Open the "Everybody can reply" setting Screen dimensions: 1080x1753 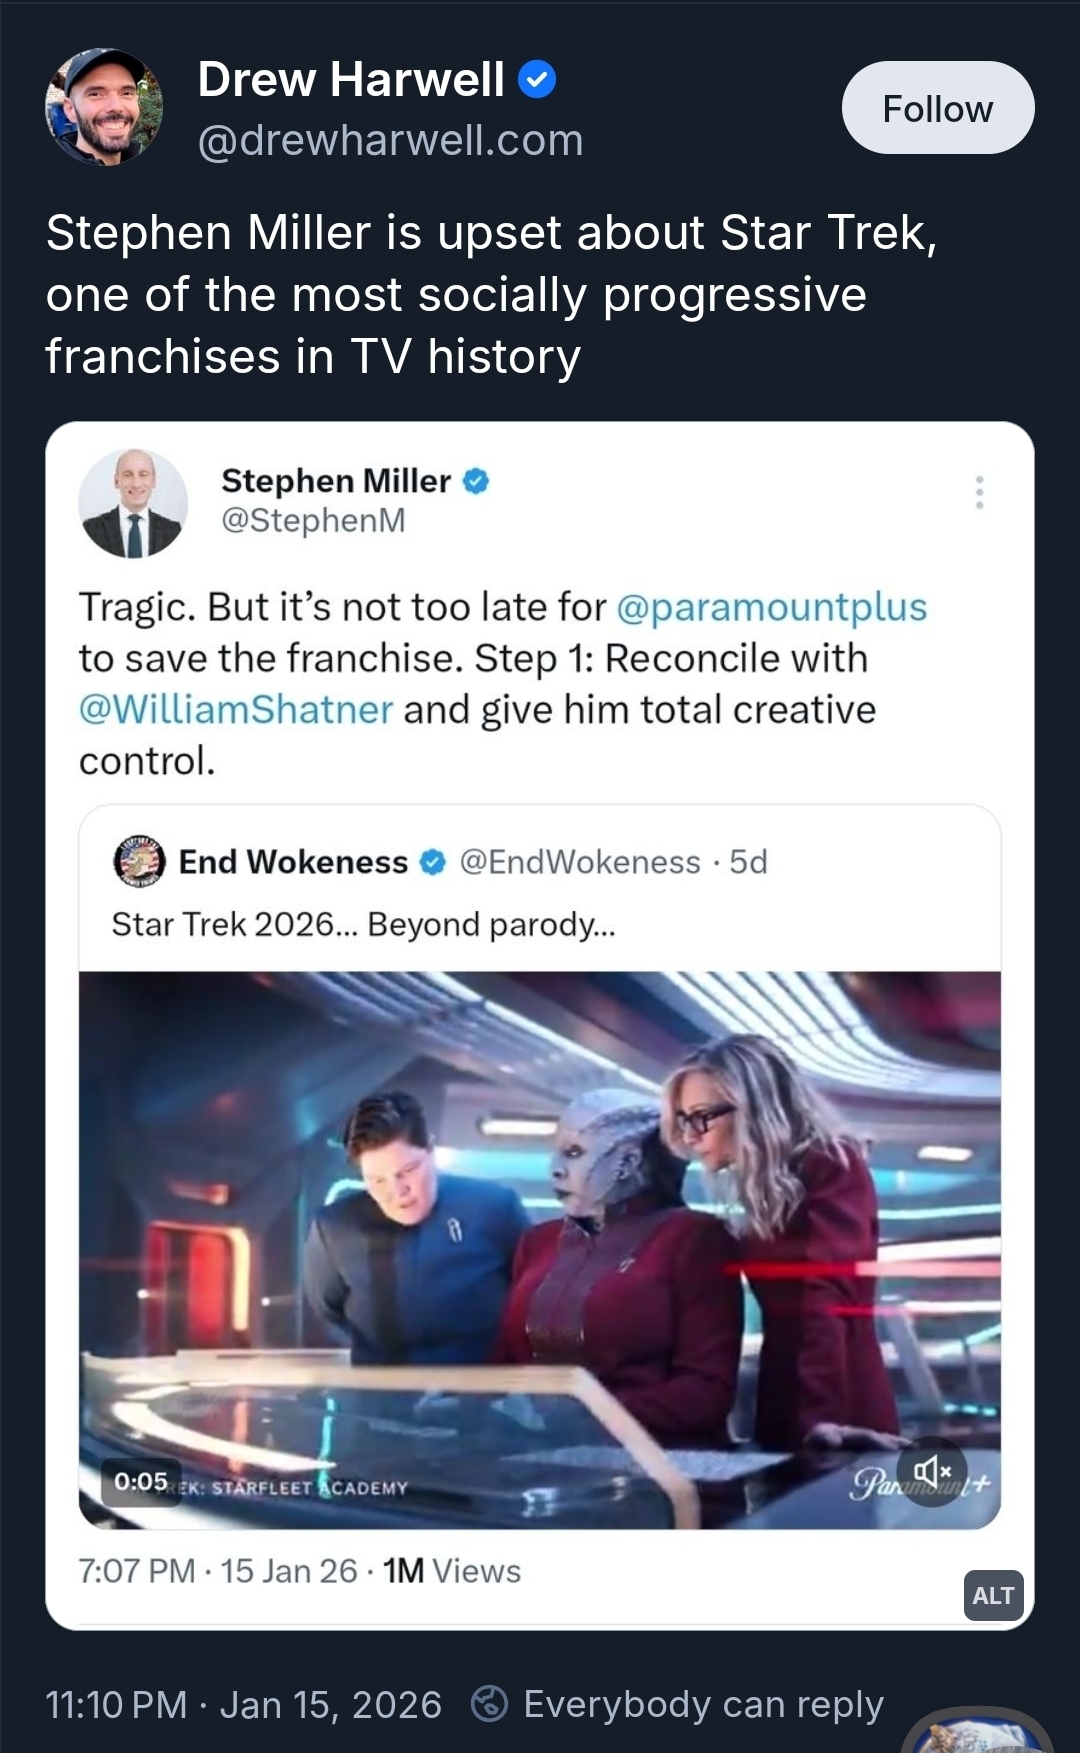pos(703,1704)
